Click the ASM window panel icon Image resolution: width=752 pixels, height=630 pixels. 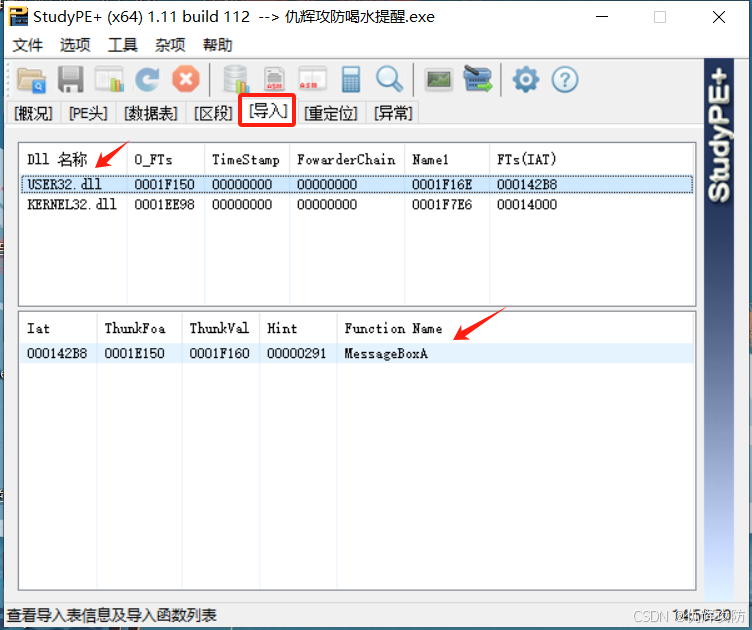pyautogui.click(x=312, y=80)
